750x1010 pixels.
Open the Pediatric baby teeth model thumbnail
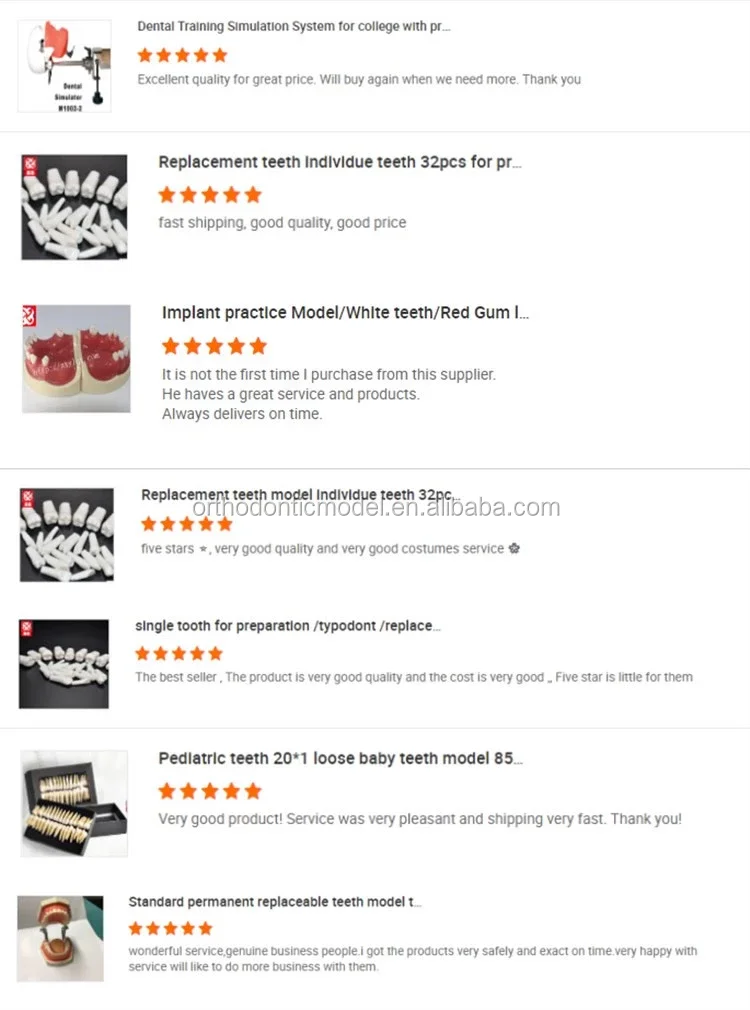pos(74,804)
